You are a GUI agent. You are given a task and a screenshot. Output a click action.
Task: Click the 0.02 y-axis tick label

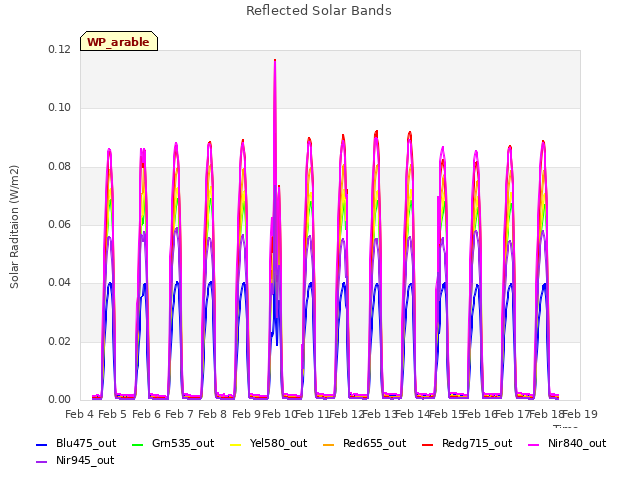pos(60,341)
